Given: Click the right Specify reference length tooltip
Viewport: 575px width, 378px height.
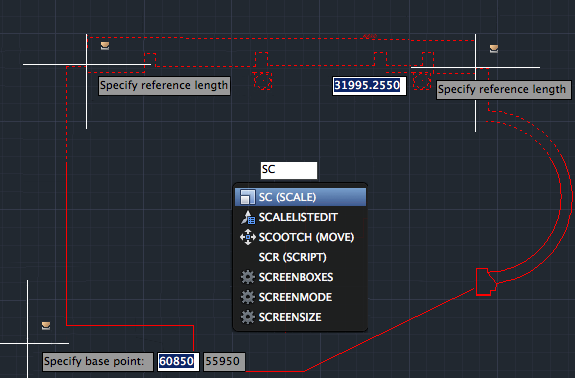Looking at the screenshot, I should click(x=503, y=90).
